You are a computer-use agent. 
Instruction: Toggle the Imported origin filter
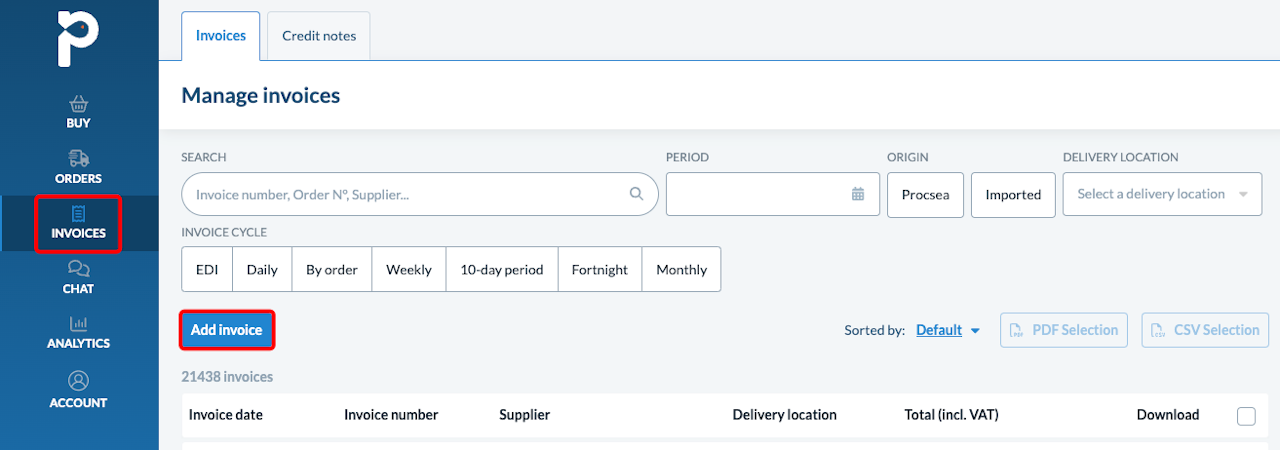tap(1013, 195)
